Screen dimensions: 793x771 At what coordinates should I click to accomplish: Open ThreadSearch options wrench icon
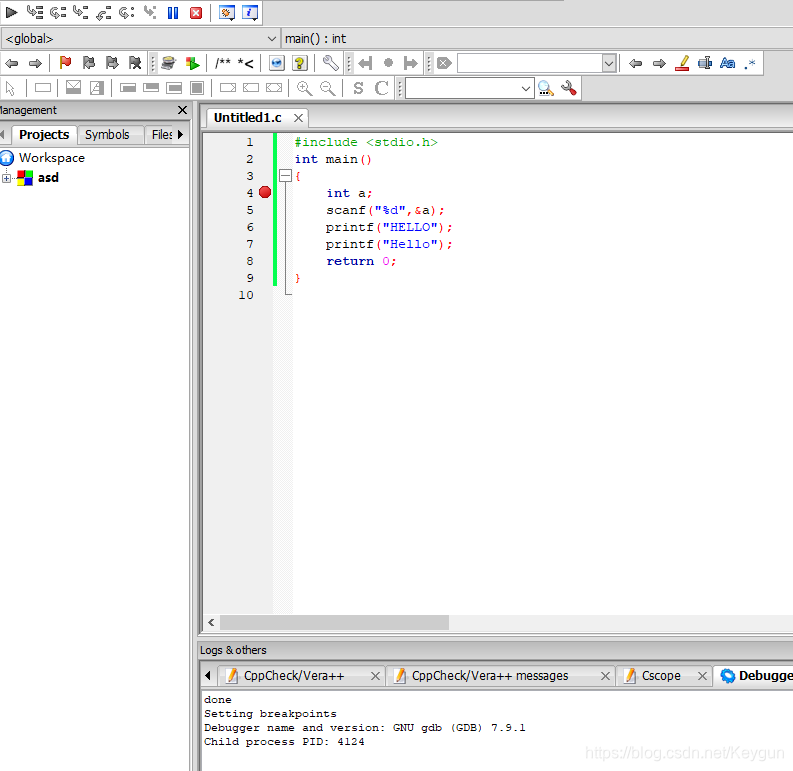pos(569,89)
